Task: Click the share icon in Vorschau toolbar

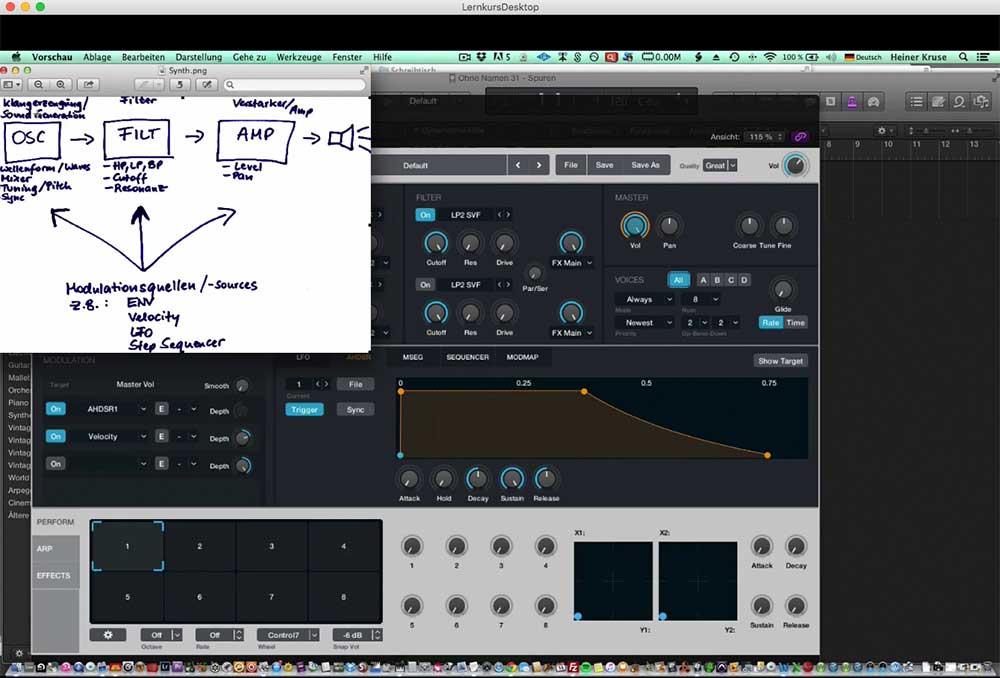Action: 89,85
